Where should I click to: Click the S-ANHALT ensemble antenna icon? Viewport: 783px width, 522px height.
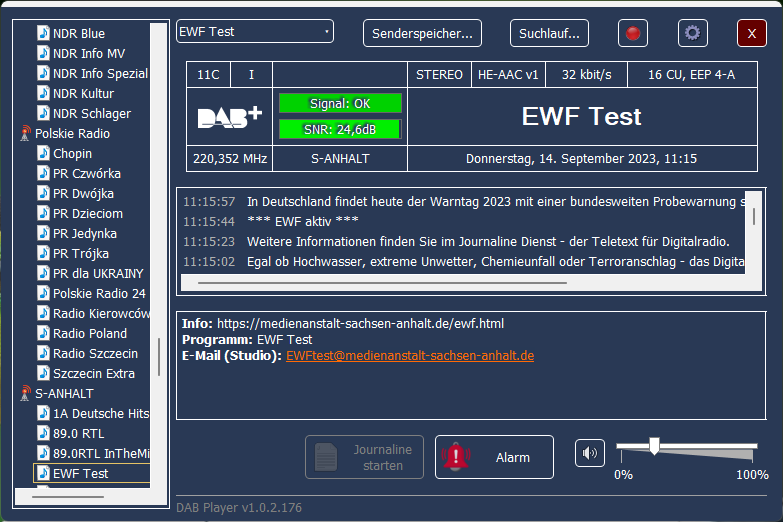point(25,393)
